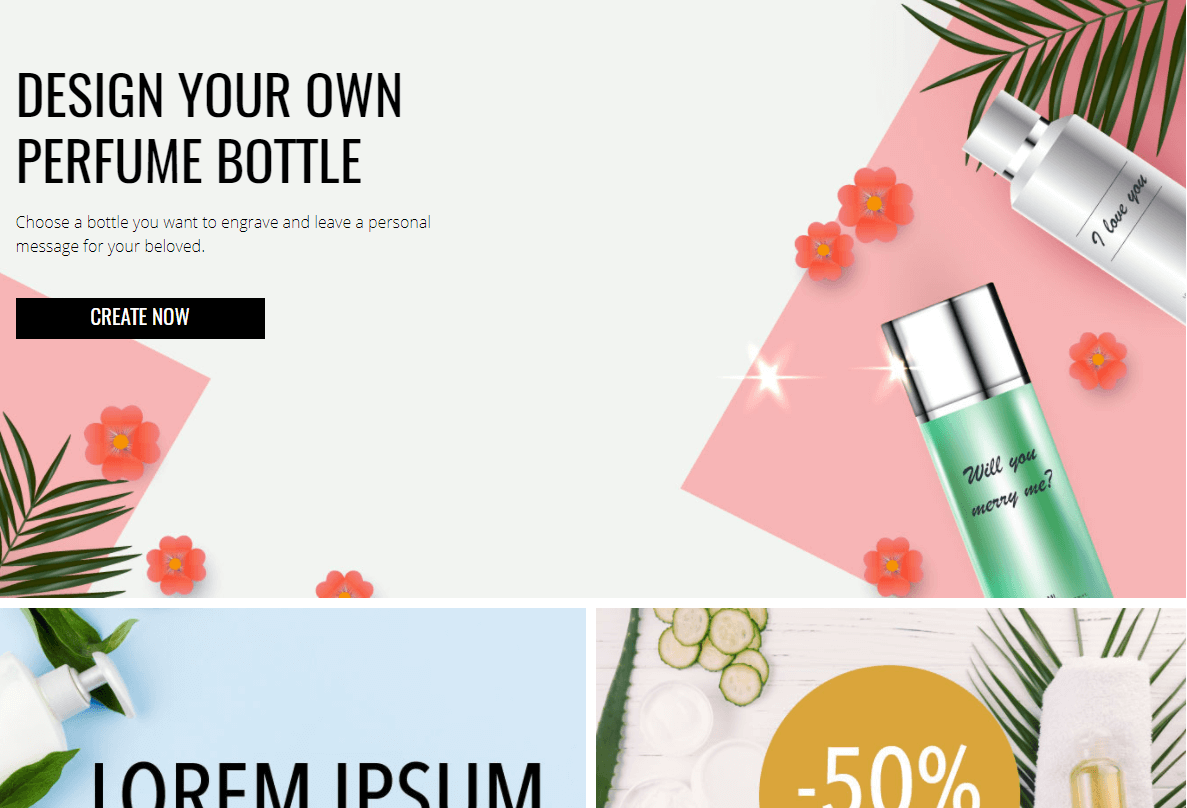This screenshot has height=808, width=1187.
Task: Click the CREATE NOW button
Action: [x=140, y=318]
